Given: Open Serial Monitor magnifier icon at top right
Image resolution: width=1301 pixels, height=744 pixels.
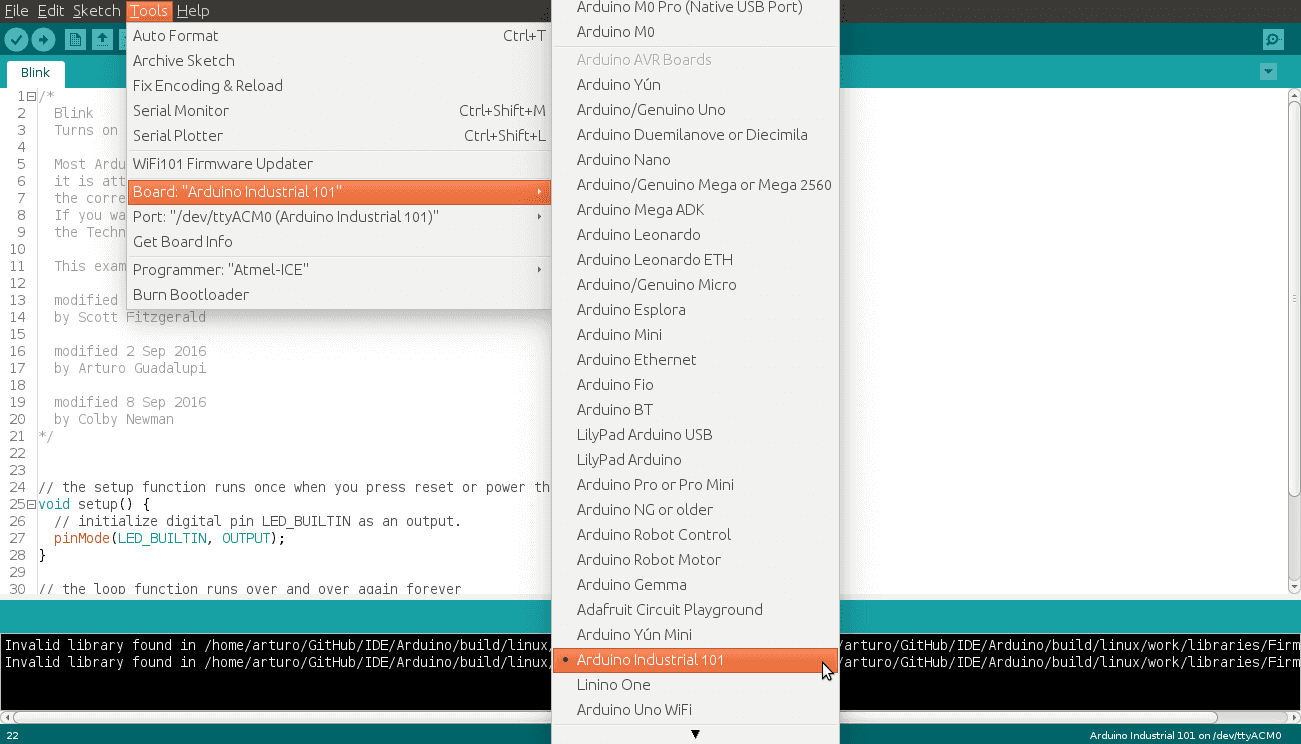Looking at the screenshot, I should tap(1272, 39).
